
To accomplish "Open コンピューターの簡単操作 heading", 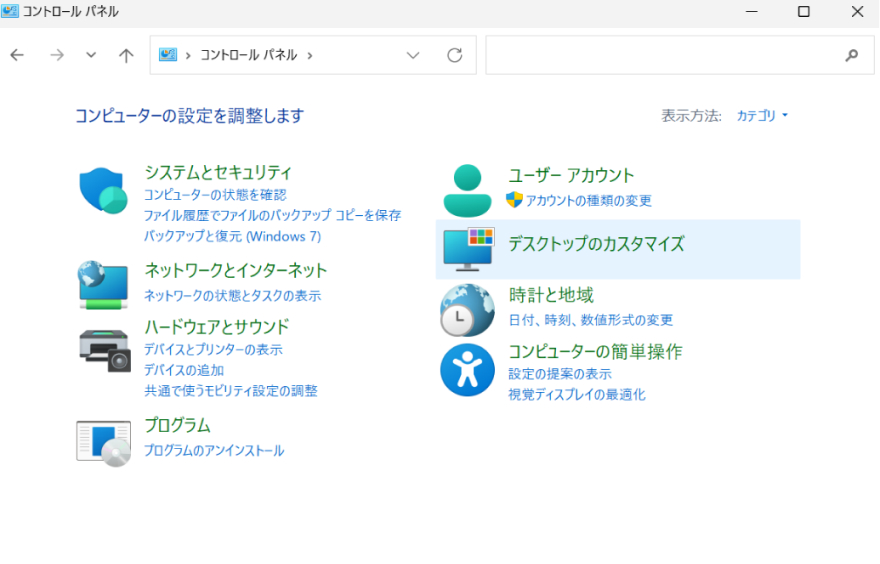I will pyautogui.click(x=595, y=352).
